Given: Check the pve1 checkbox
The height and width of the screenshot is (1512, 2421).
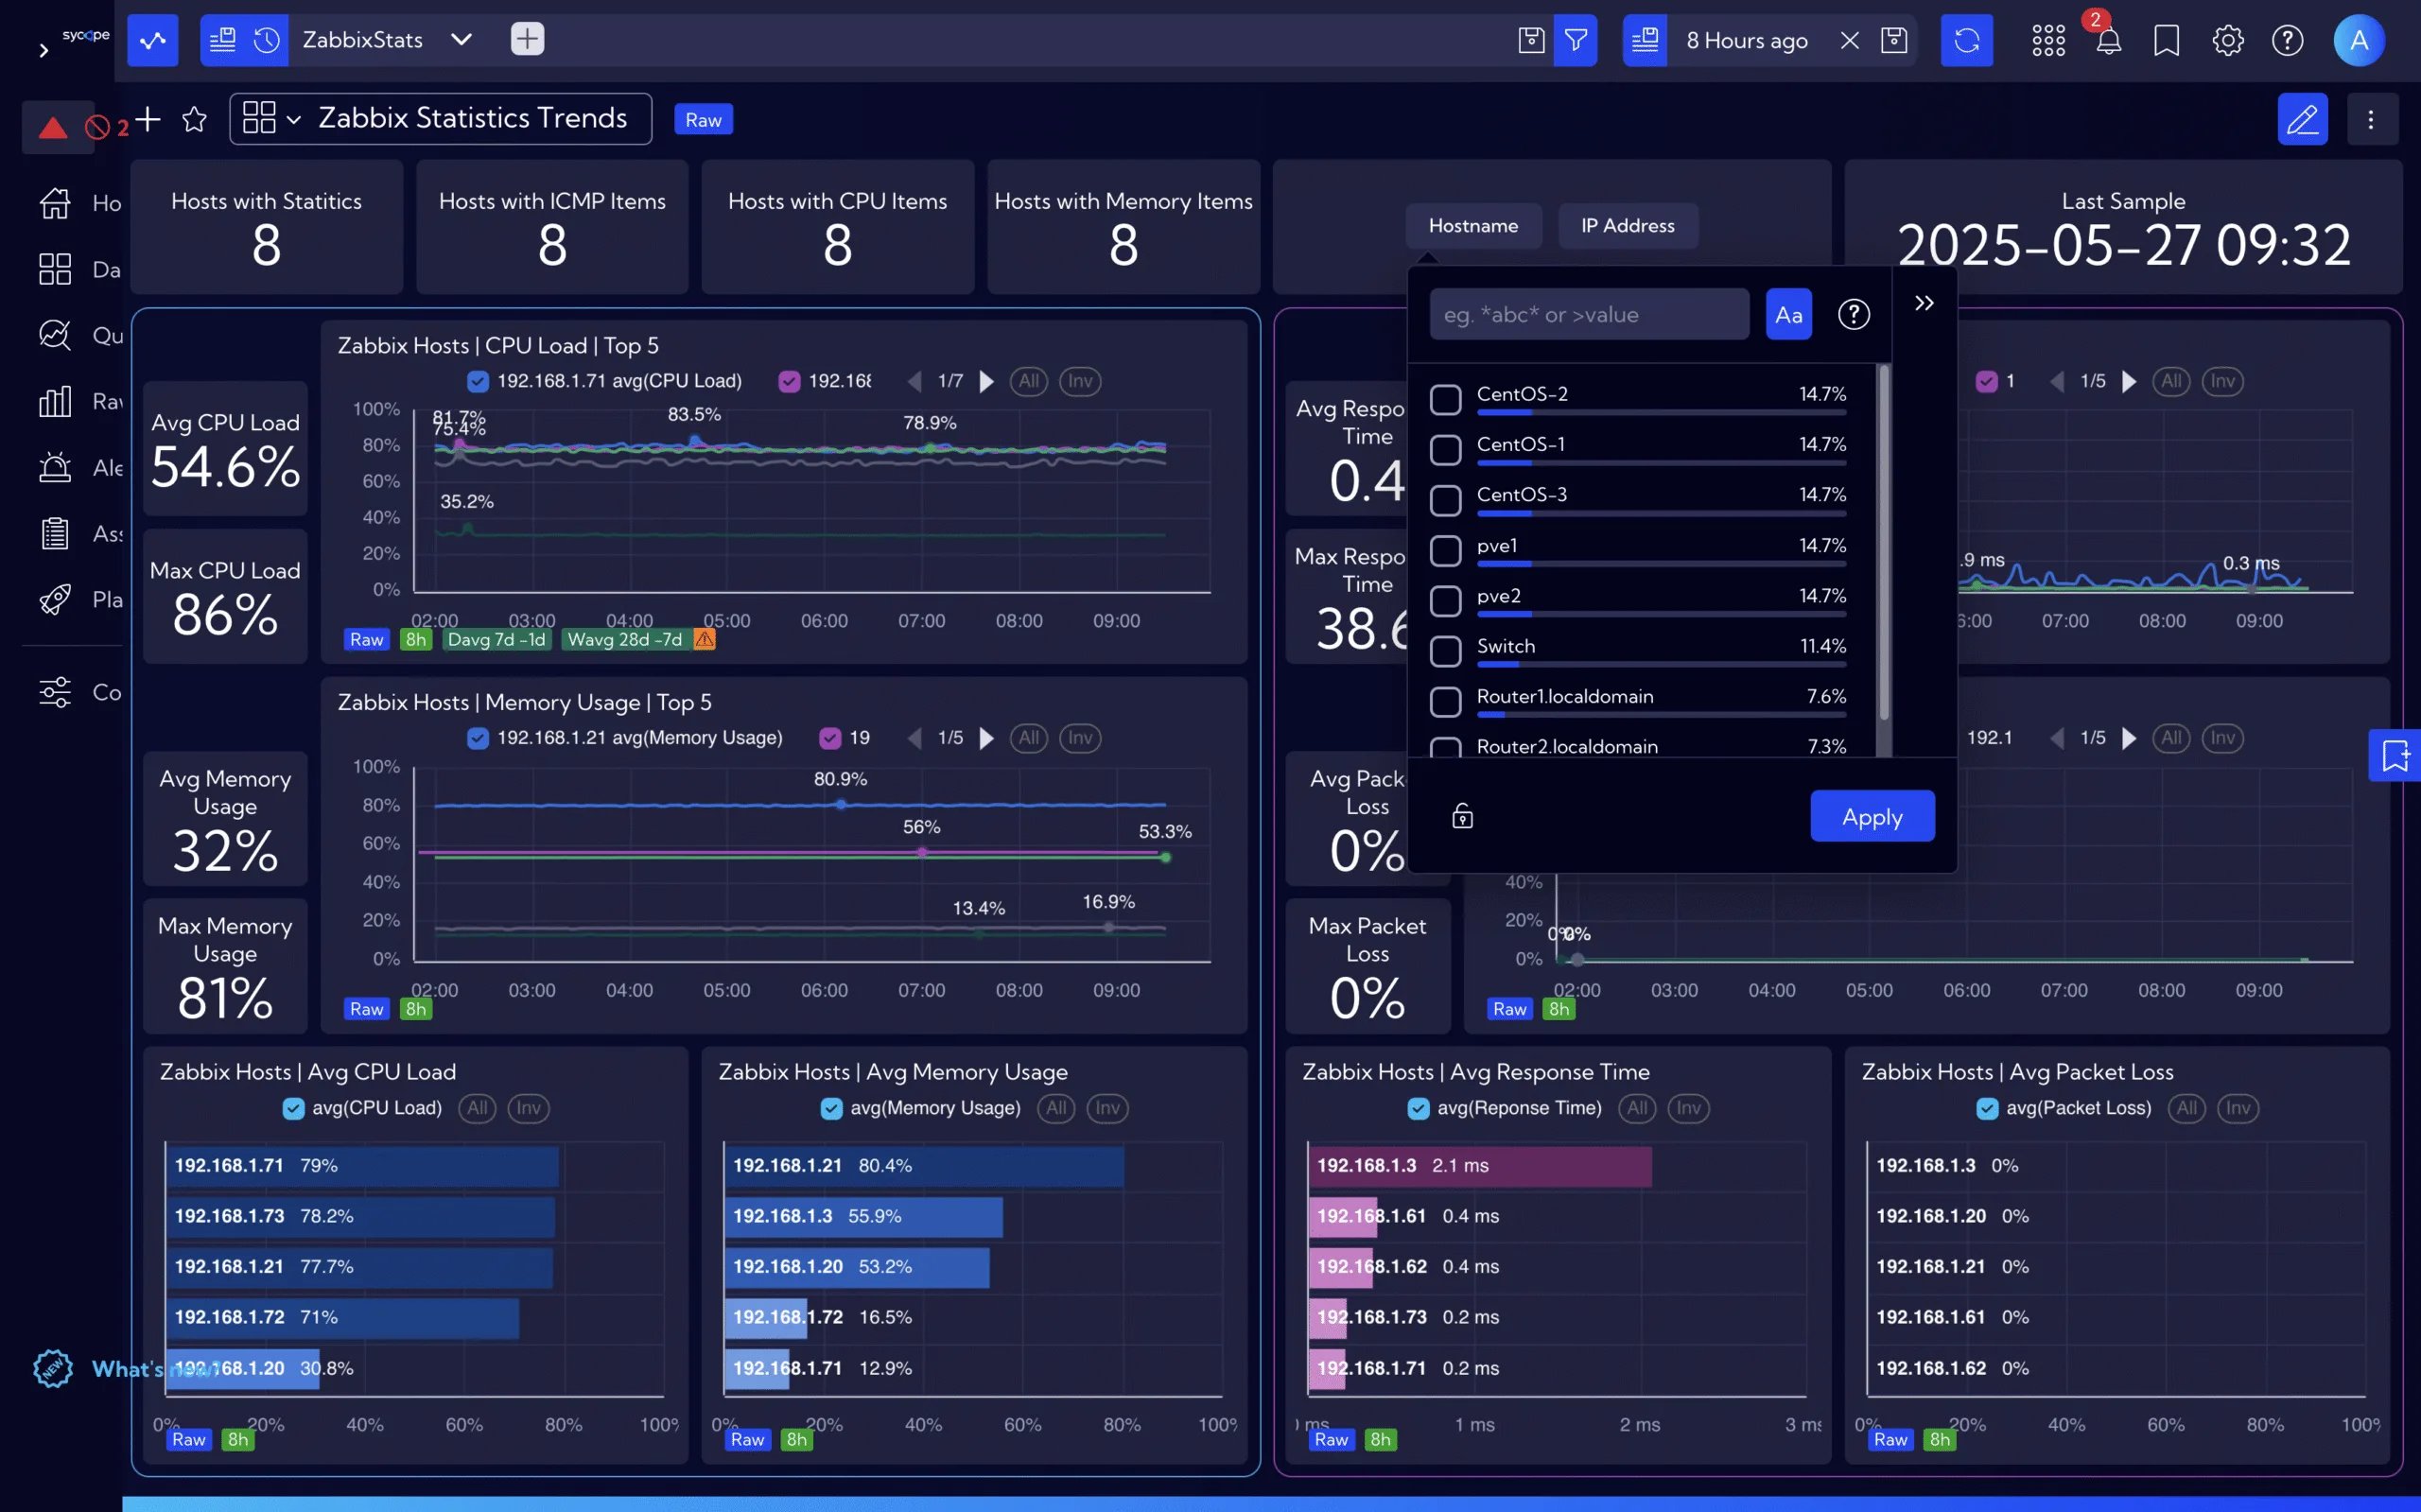Looking at the screenshot, I should pos(1445,550).
